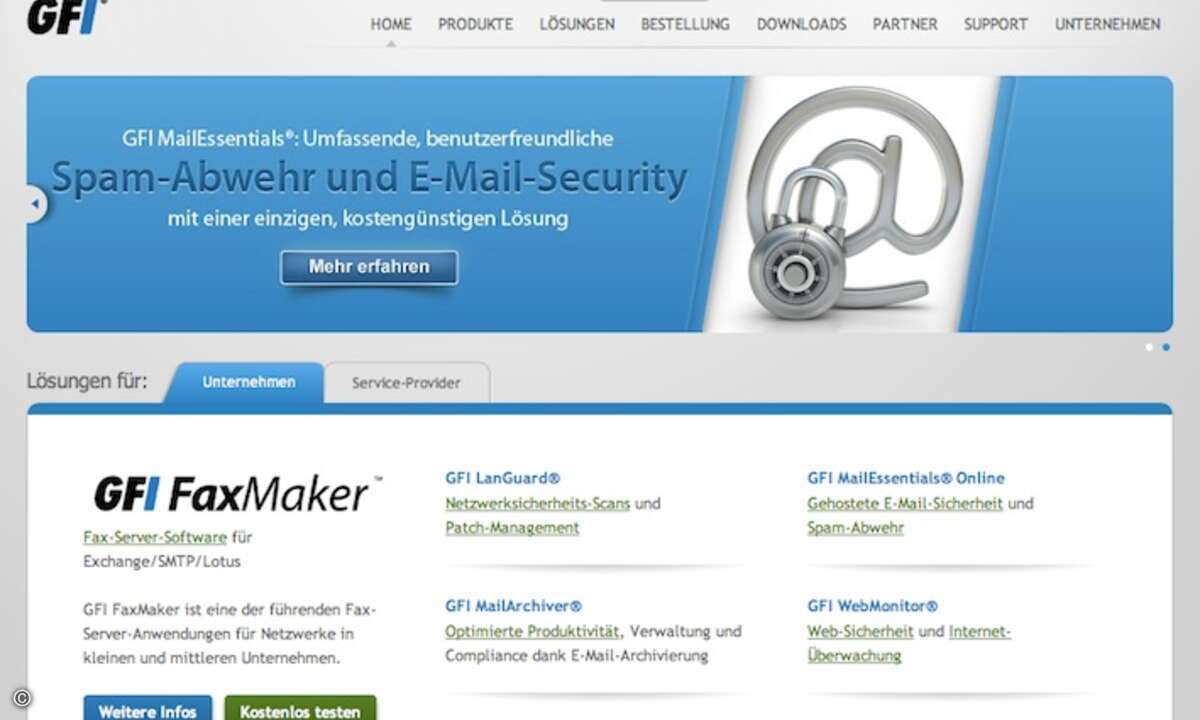
Task: Click the GFI logo in header
Action: point(67,15)
